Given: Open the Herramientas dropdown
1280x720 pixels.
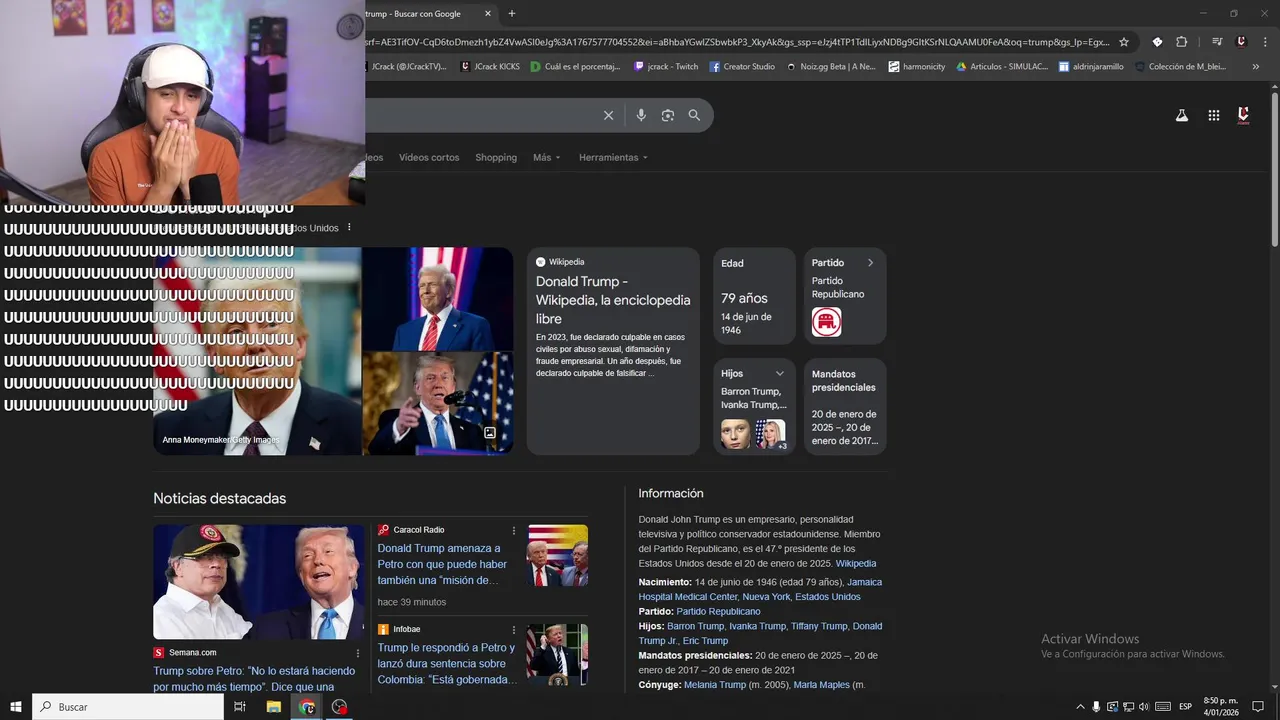Looking at the screenshot, I should coord(613,158).
